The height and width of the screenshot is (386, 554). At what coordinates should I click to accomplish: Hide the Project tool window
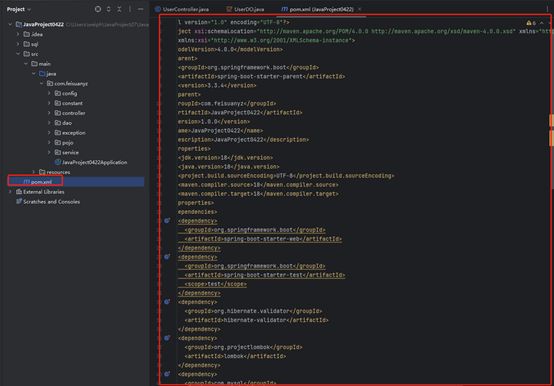(x=141, y=9)
